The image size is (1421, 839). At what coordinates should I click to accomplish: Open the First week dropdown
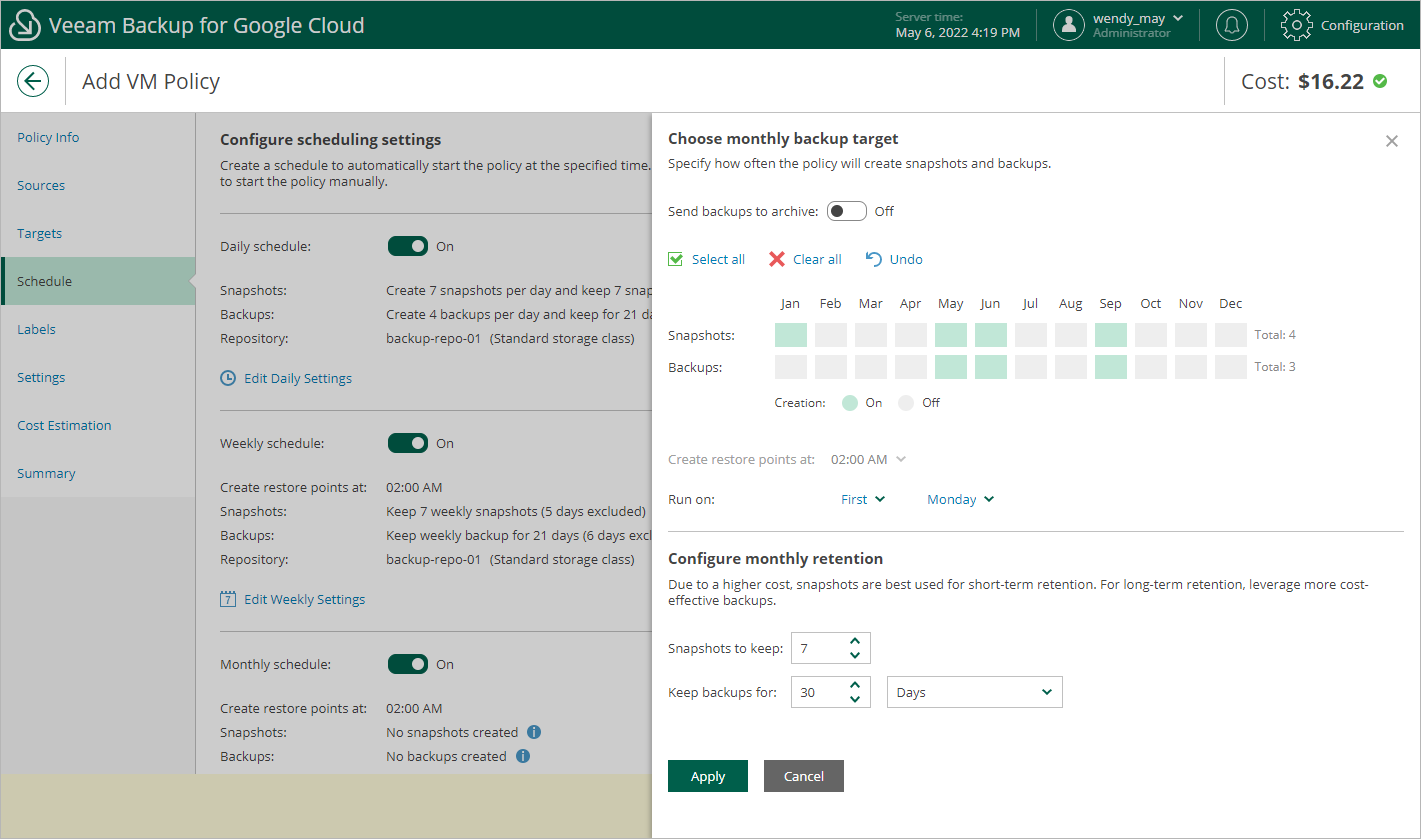[x=863, y=499]
